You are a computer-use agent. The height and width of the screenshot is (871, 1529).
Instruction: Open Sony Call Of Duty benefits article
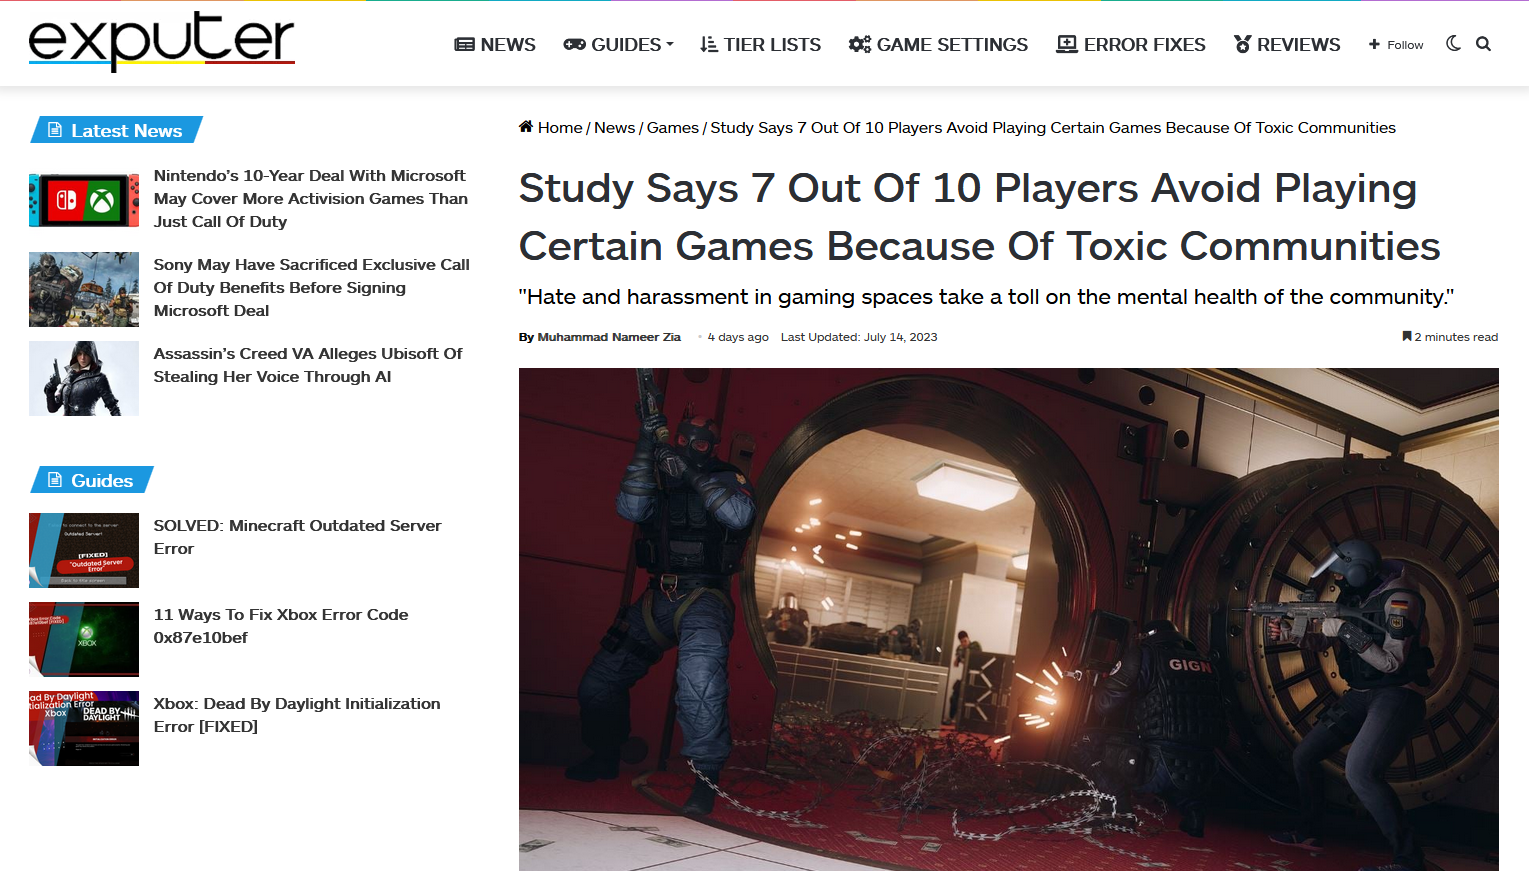[311, 287]
